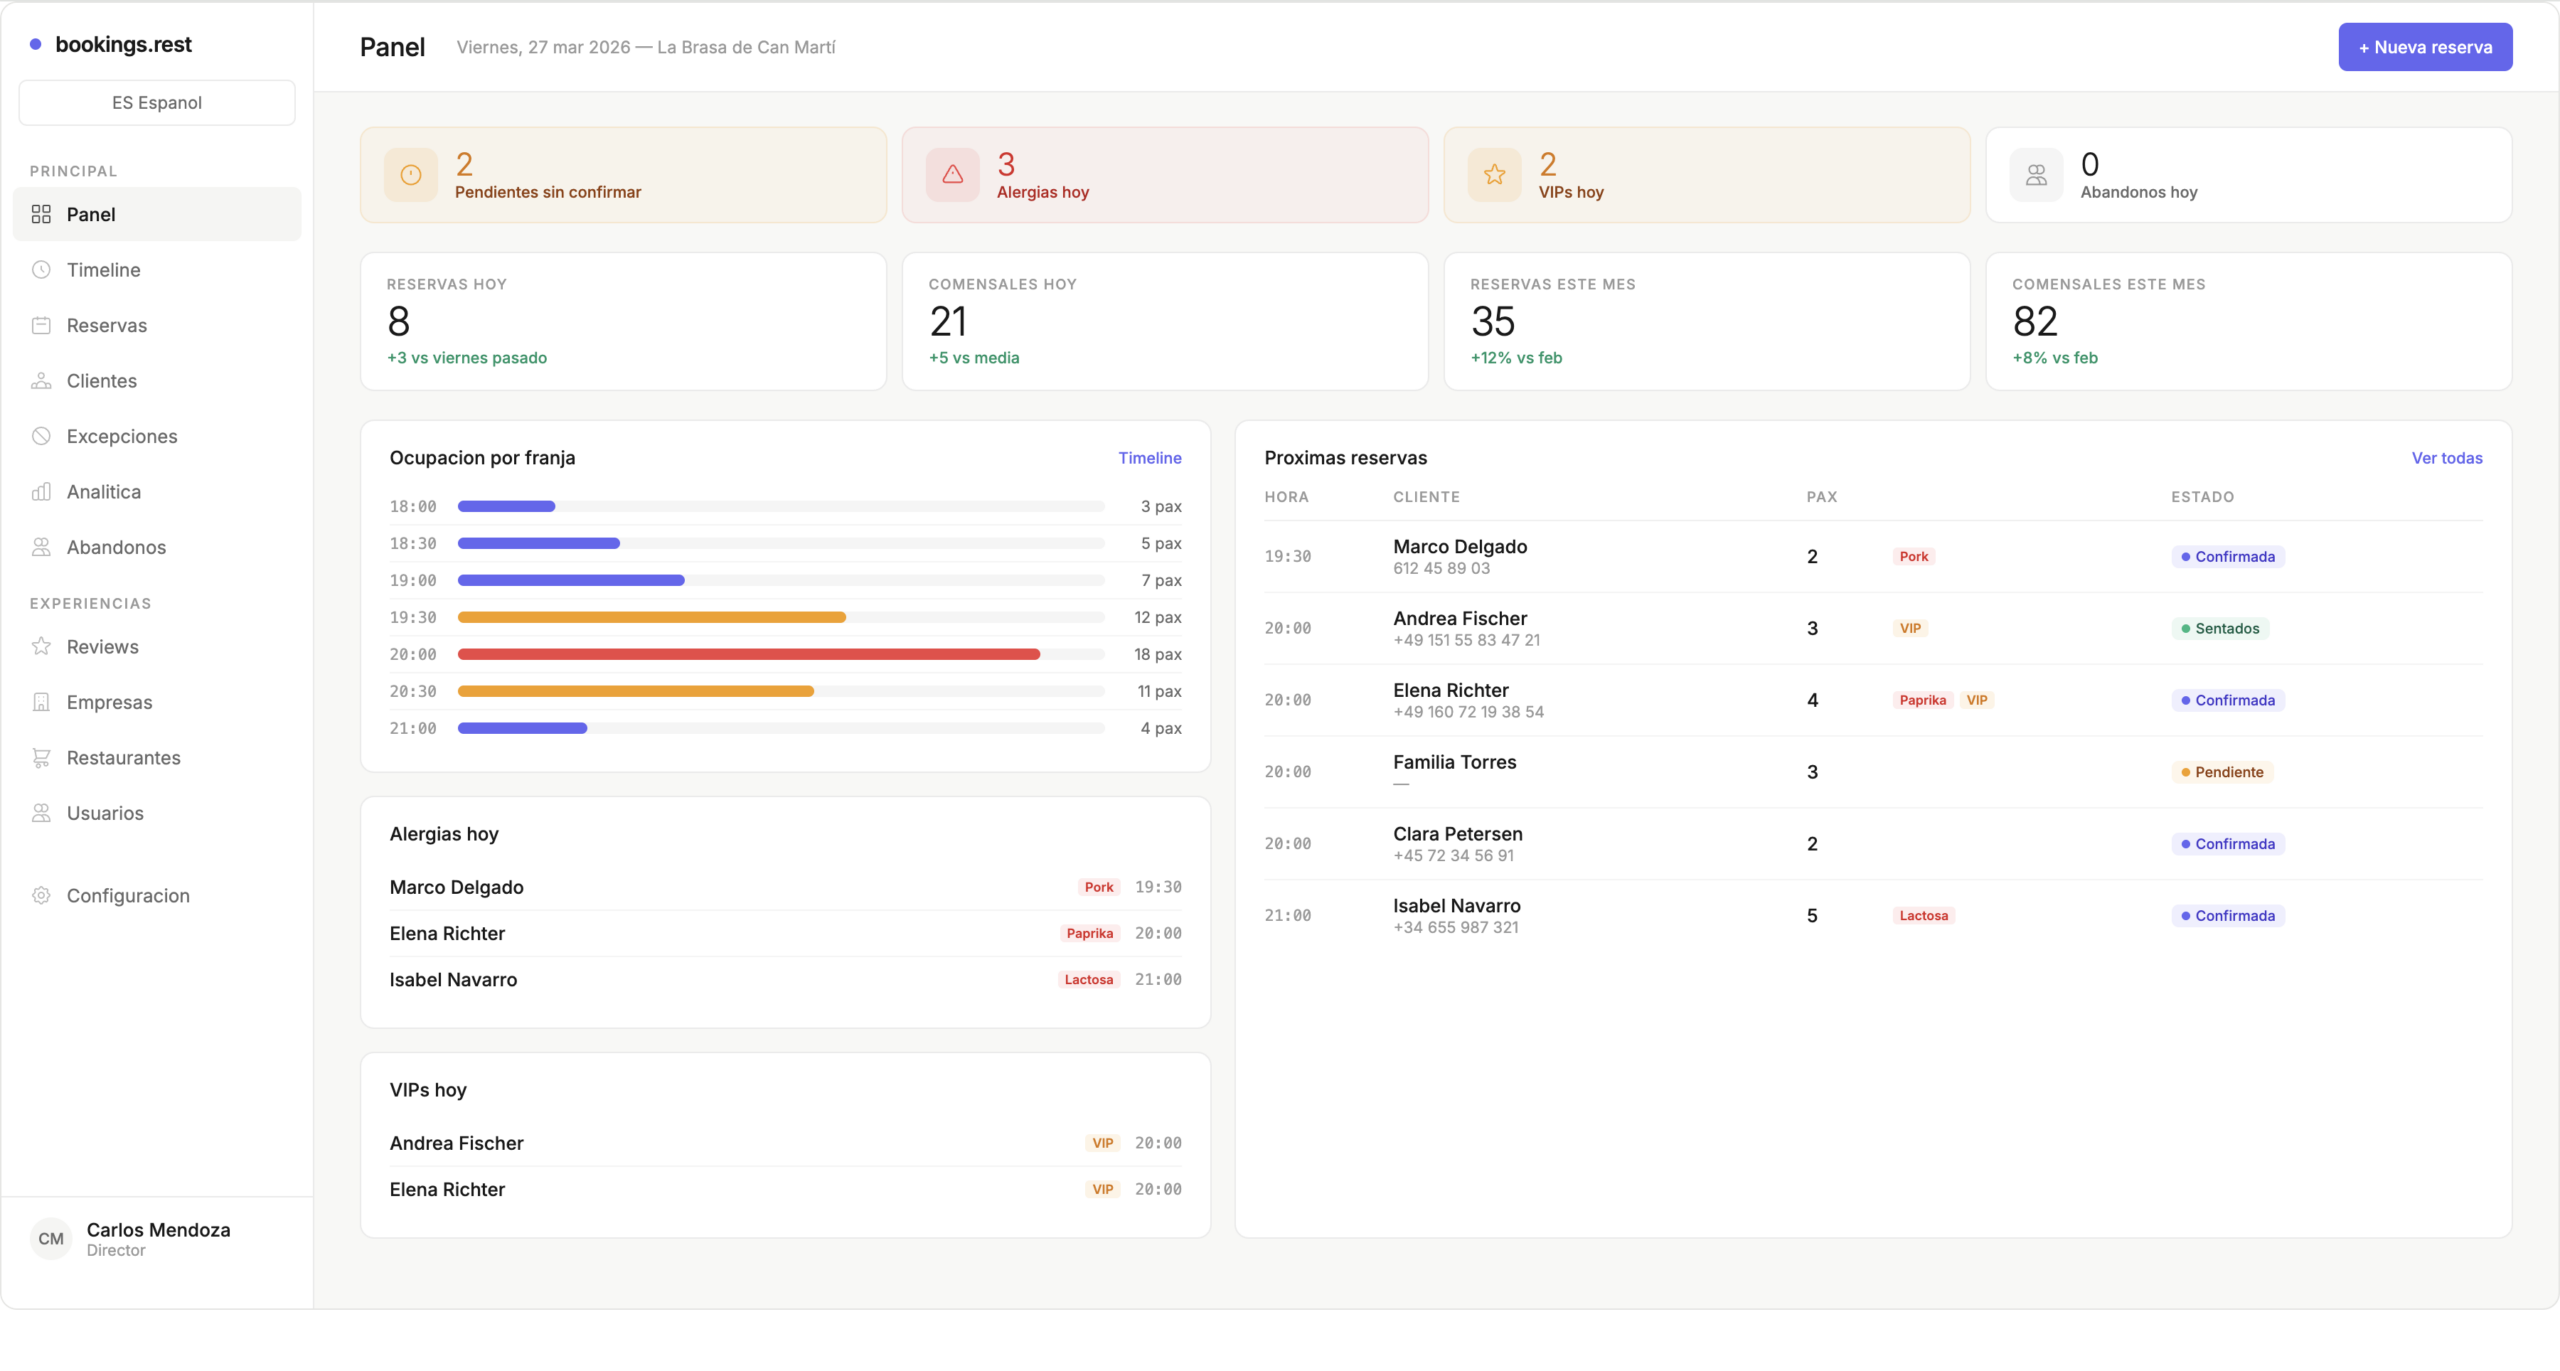Image resolution: width=2560 pixels, height=1371 pixels.
Task: Click the Analitica bar chart icon
Action: [41, 492]
